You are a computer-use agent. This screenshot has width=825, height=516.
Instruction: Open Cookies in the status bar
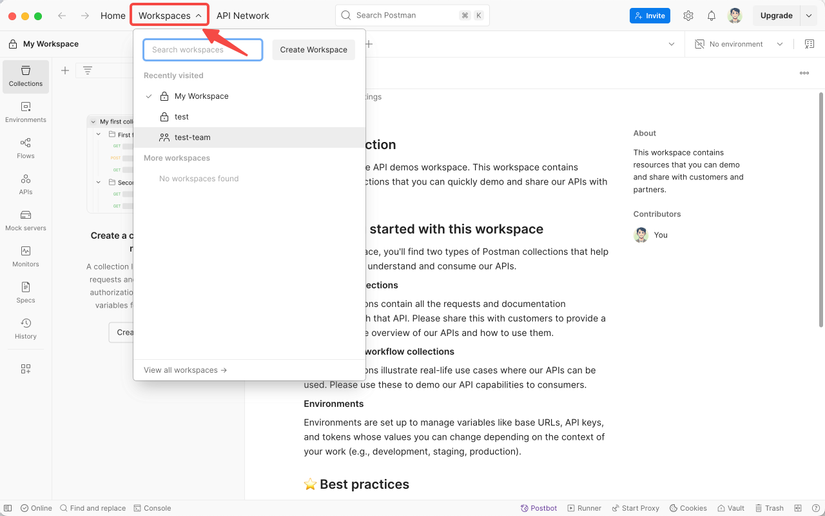[x=688, y=508]
